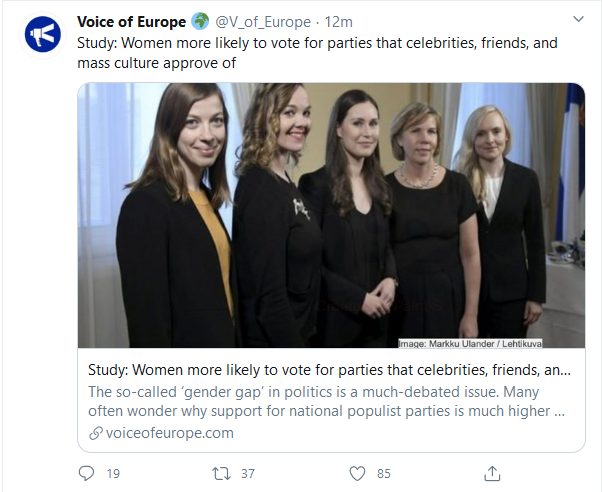Click the retweet count 37
602x492 pixels.
[x=248, y=473]
